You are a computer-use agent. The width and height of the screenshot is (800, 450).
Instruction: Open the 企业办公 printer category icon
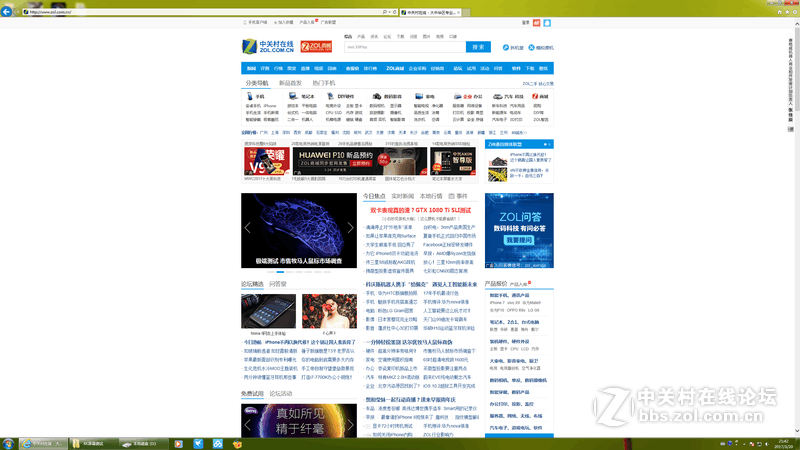(457, 96)
